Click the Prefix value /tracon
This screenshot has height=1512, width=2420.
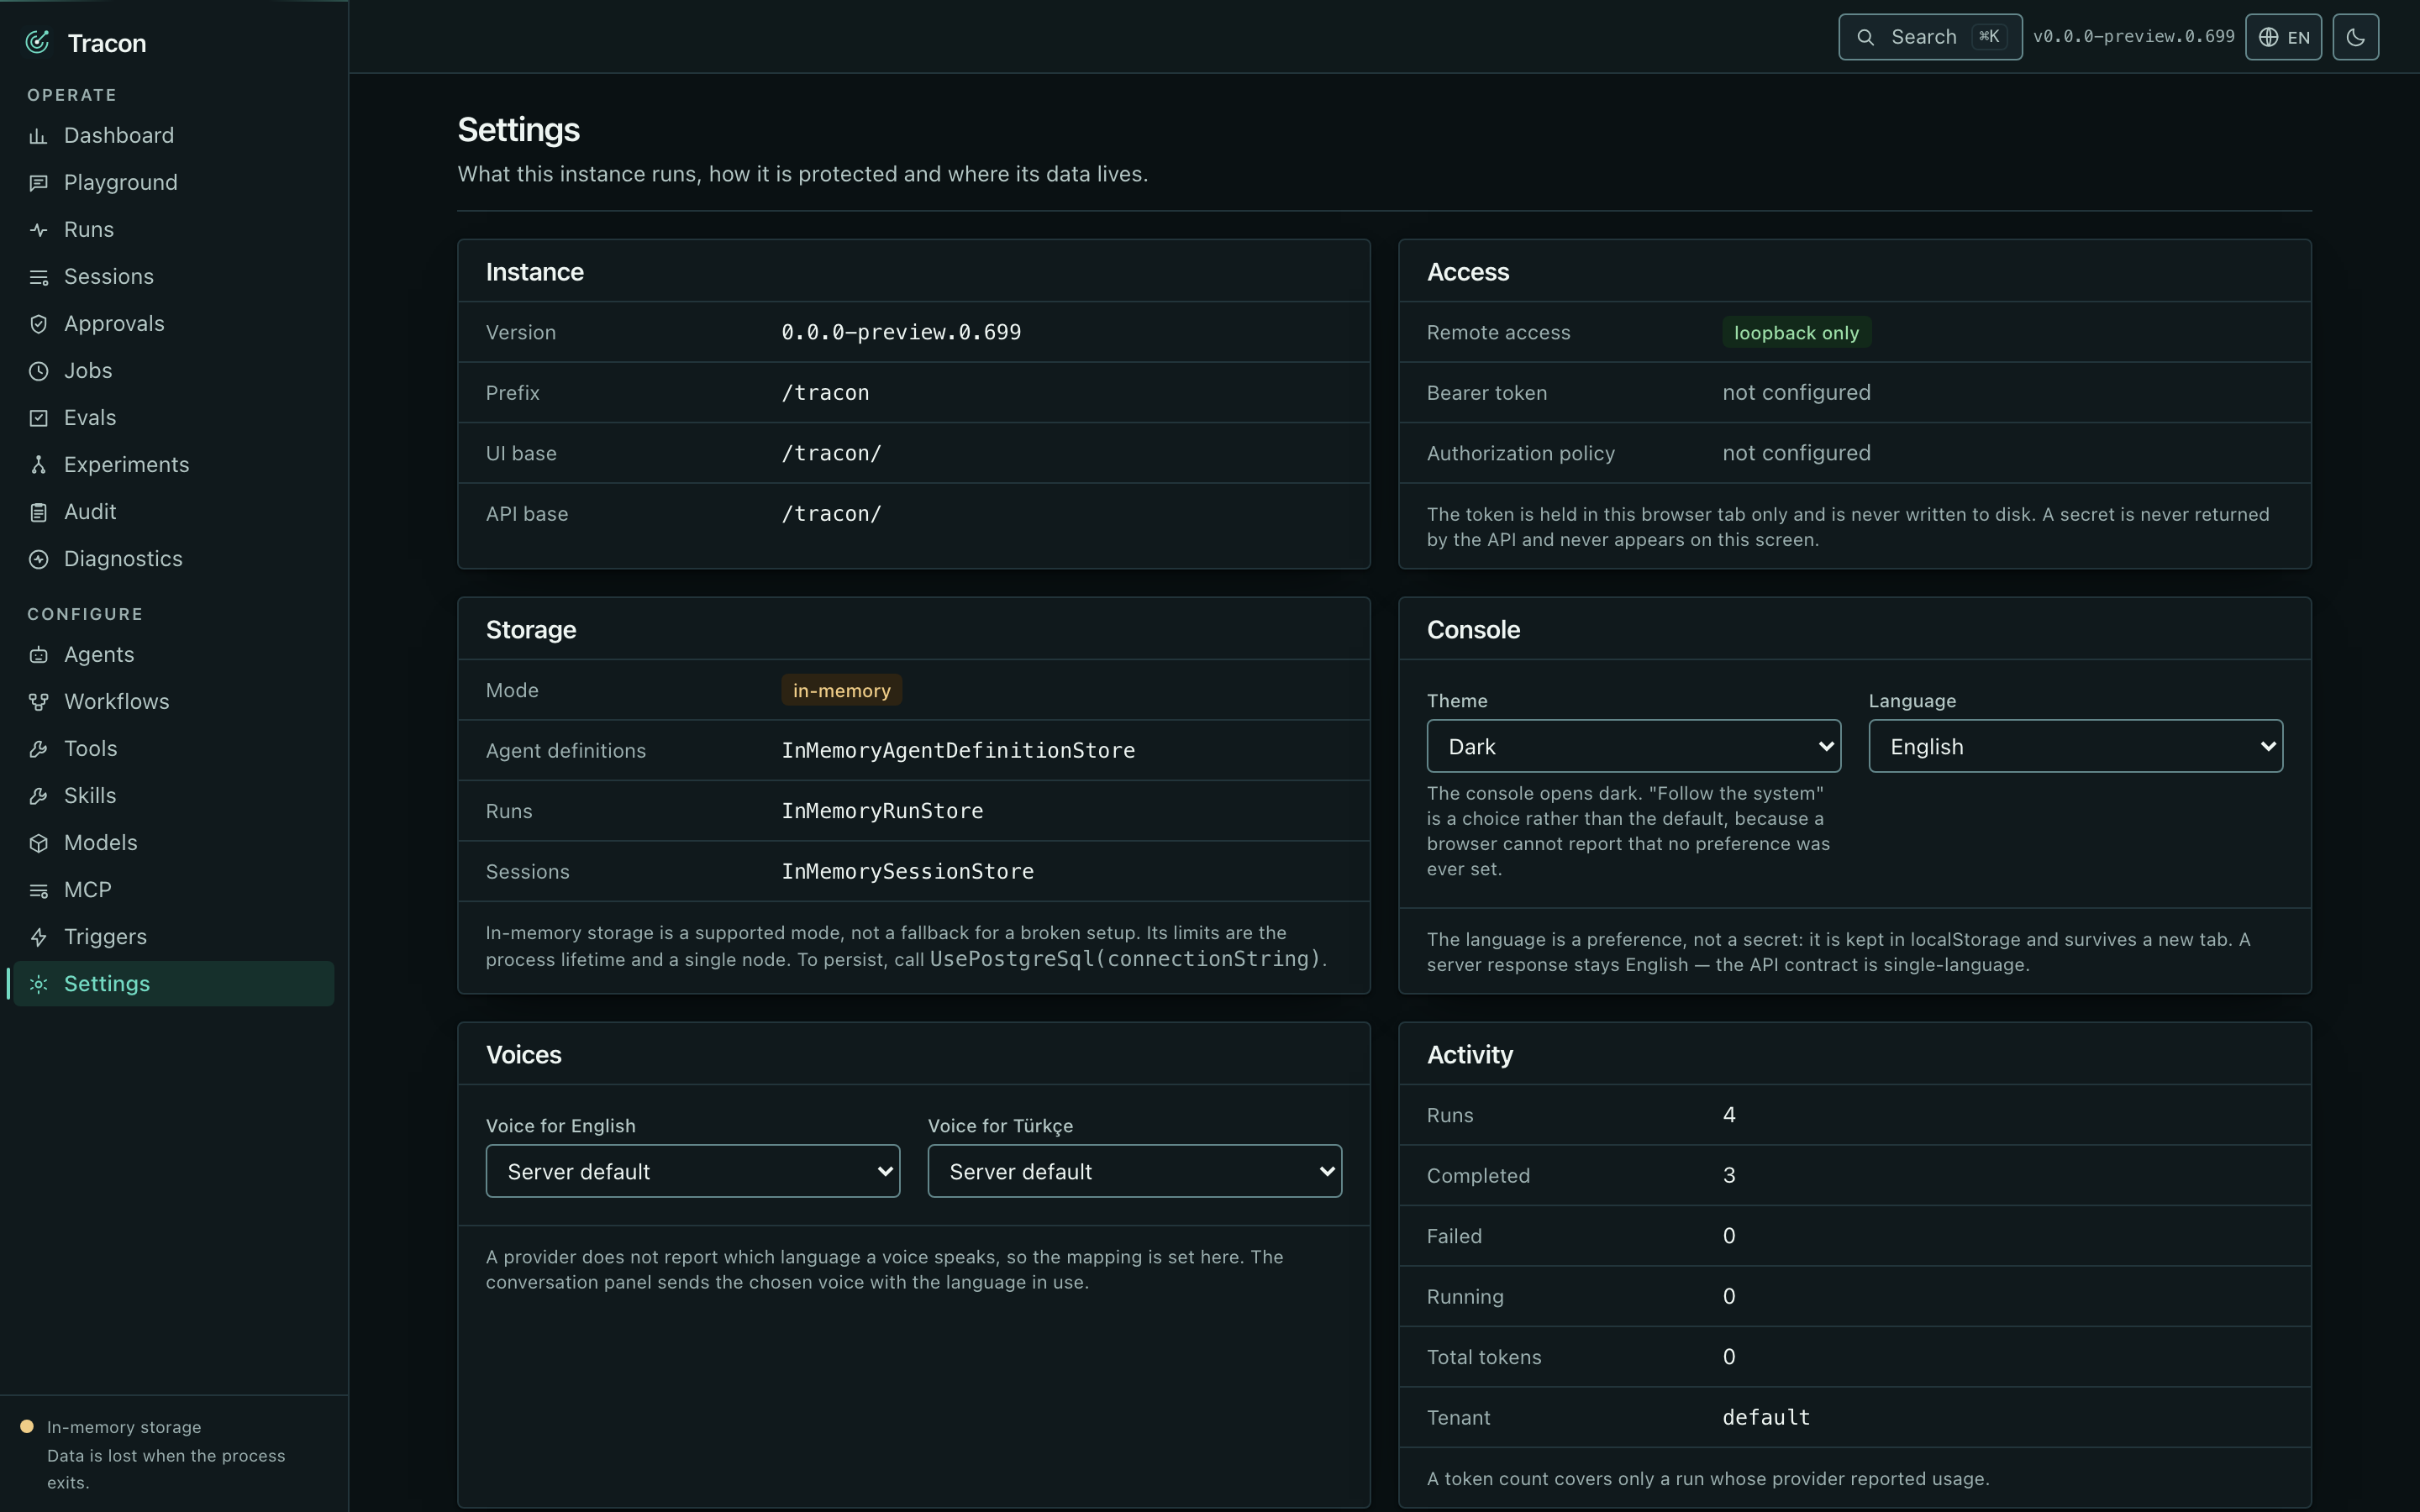click(825, 393)
